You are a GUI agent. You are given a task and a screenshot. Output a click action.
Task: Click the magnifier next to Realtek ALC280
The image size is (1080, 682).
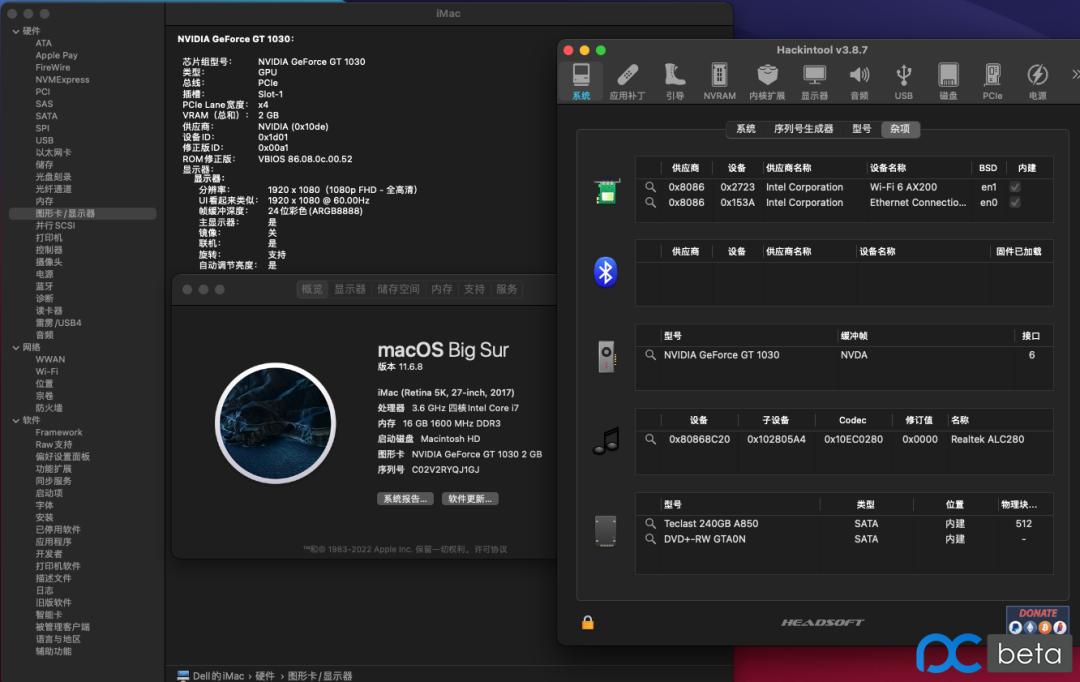(651, 439)
